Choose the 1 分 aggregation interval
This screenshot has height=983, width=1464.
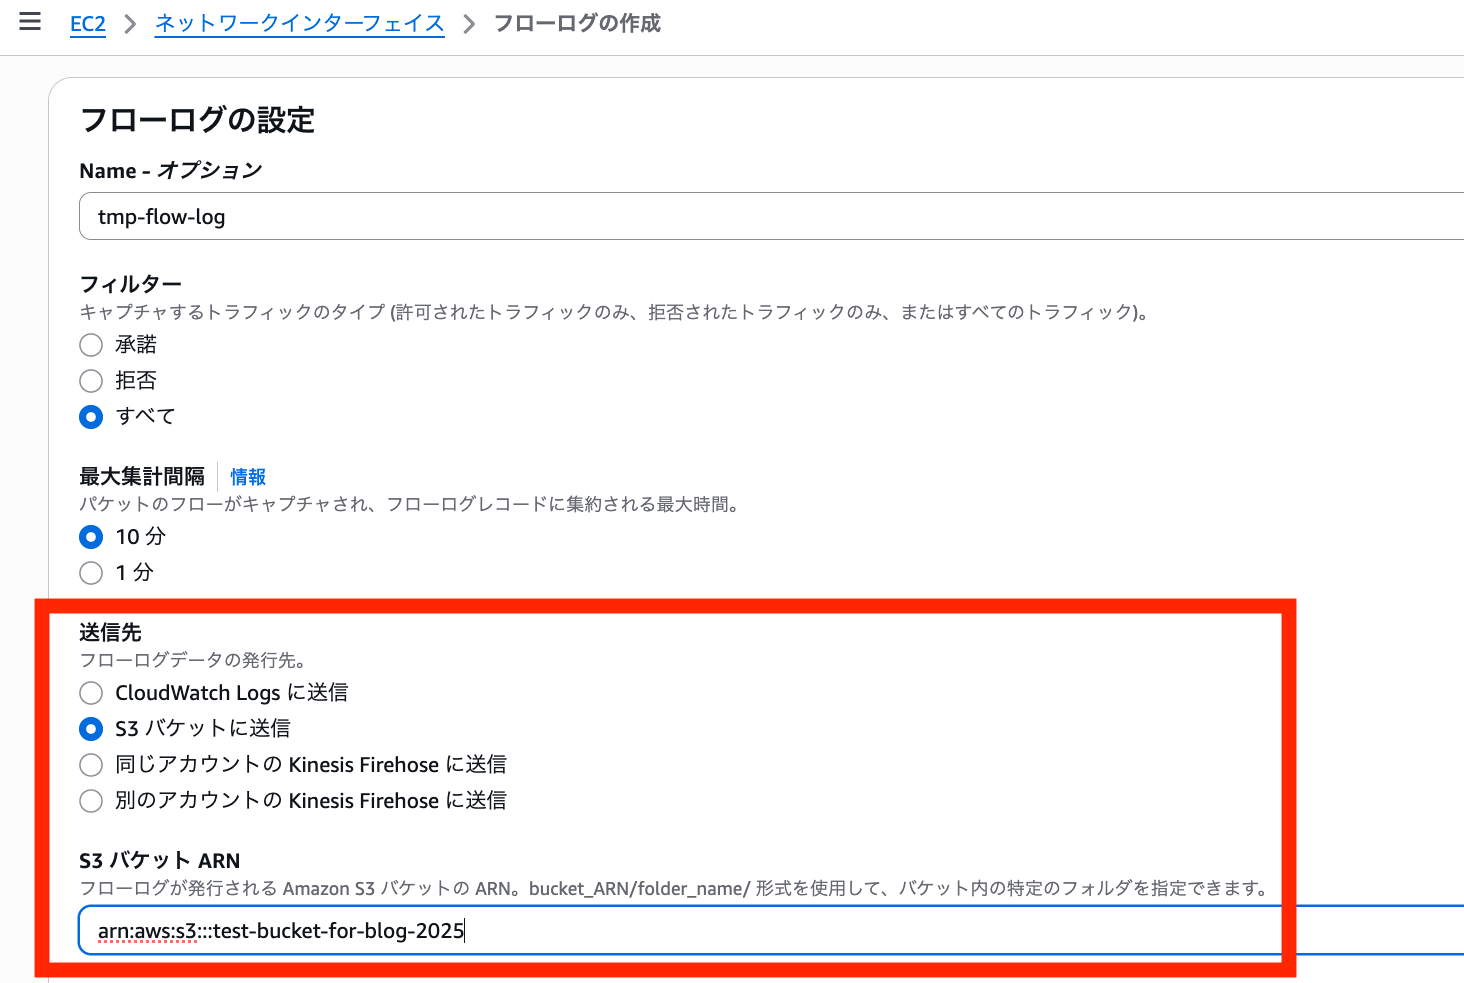point(91,573)
